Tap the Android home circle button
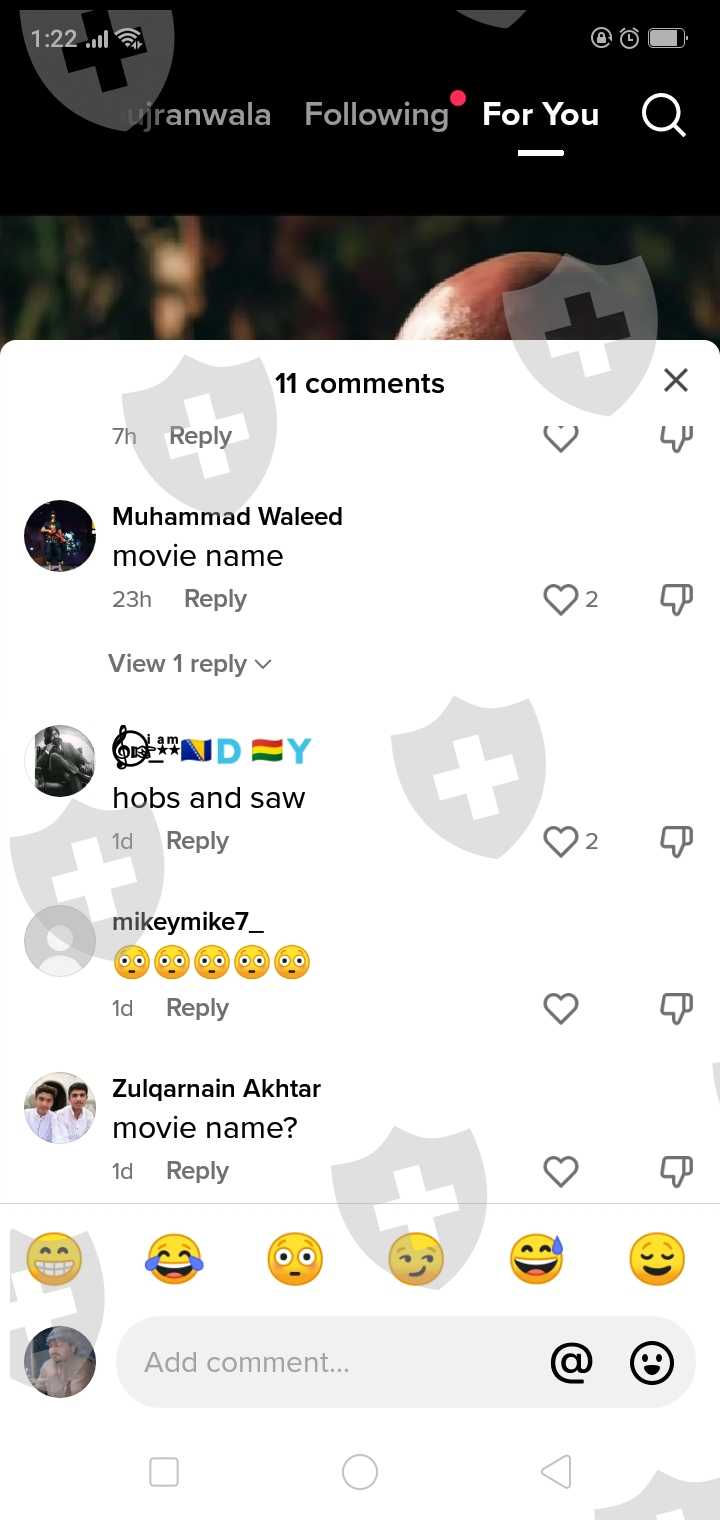Viewport: 720px width, 1520px height. pos(360,1472)
